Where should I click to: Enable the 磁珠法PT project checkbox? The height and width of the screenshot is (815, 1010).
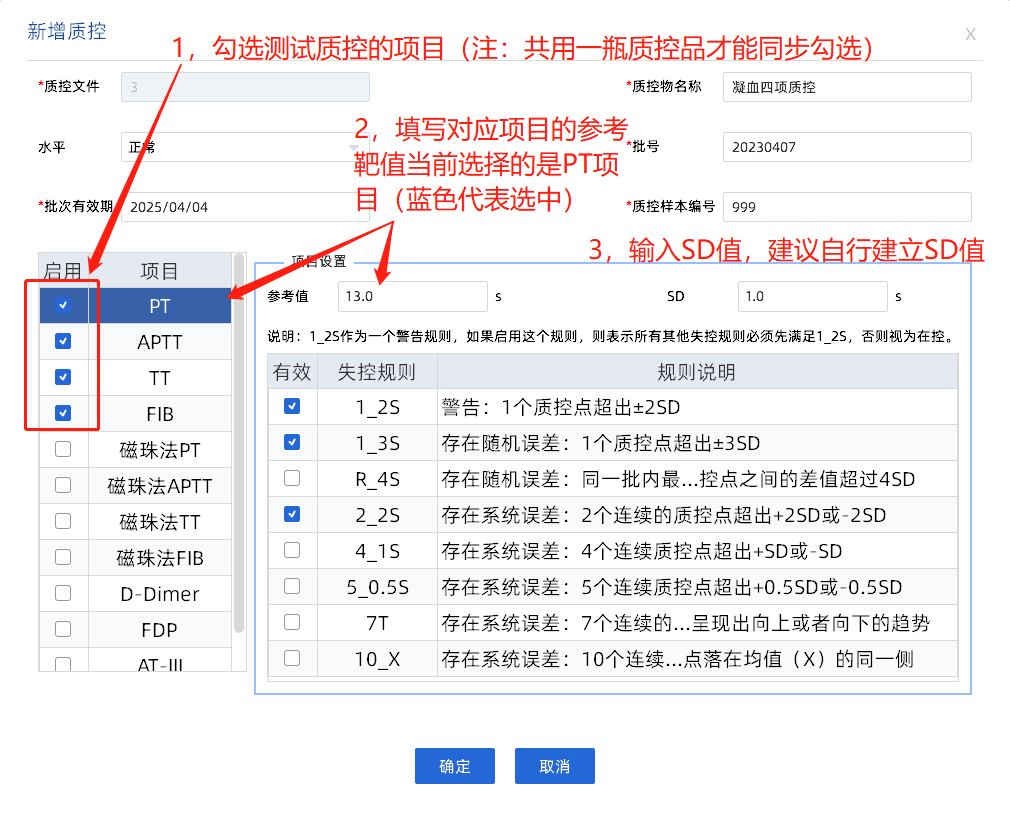click(x=63, y=449)
